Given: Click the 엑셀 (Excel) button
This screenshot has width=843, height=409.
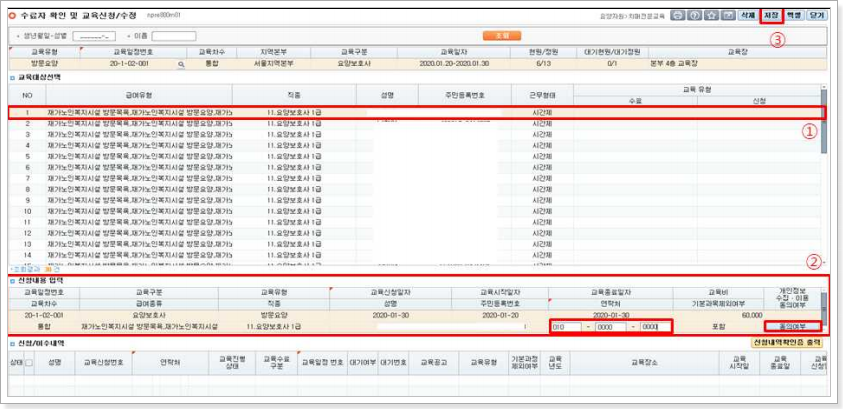Looking at the screenshot, I should pos(794,16).
